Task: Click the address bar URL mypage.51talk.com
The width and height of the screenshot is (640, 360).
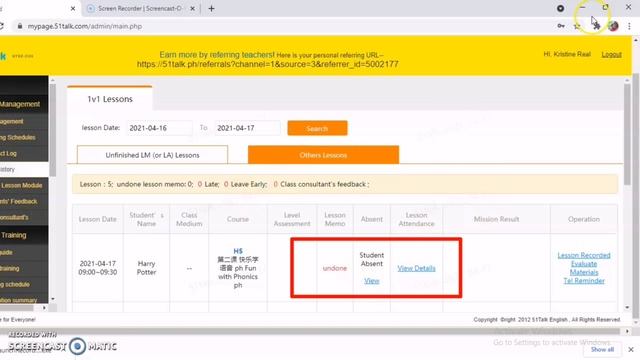Action: 85,26
